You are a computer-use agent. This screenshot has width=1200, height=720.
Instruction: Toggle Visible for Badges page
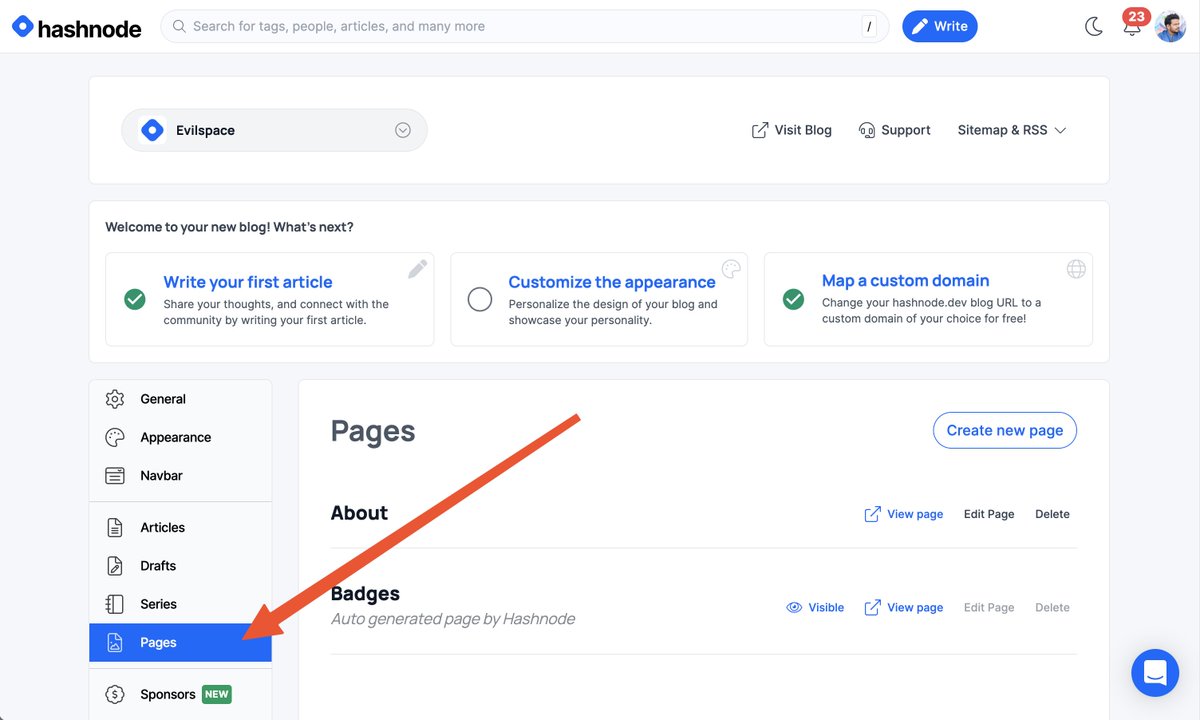[x=815, y=607]
